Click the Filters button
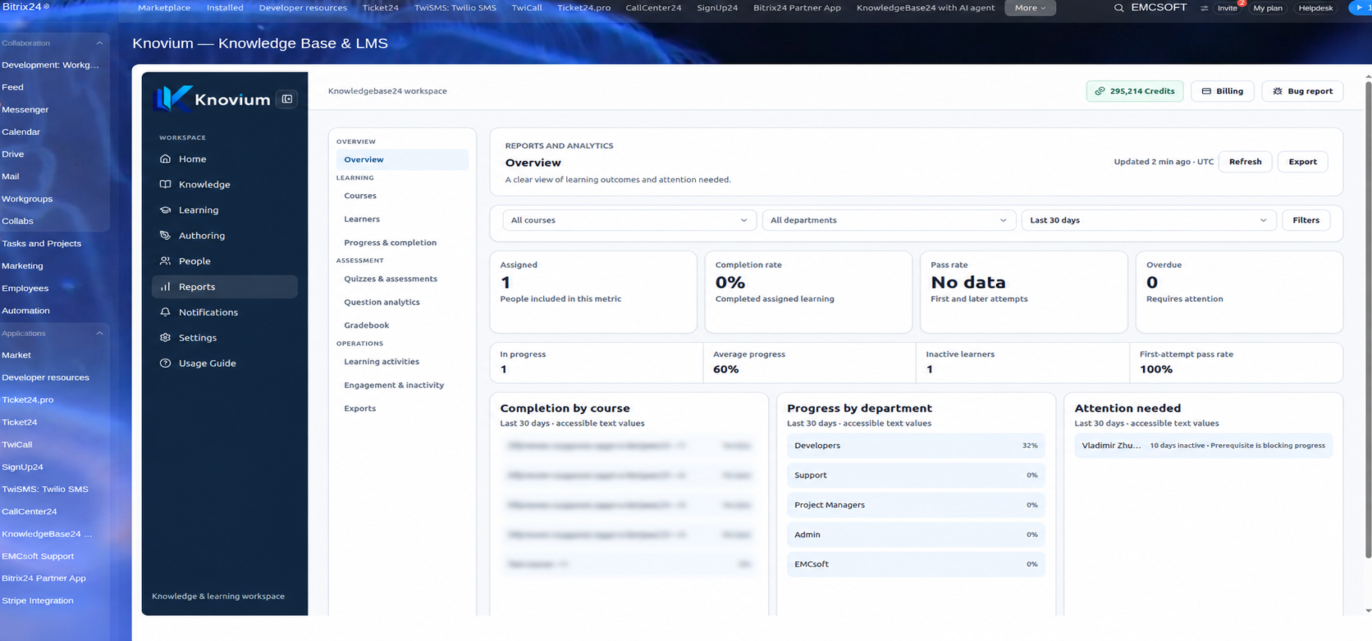 (x=1306, y=220)
